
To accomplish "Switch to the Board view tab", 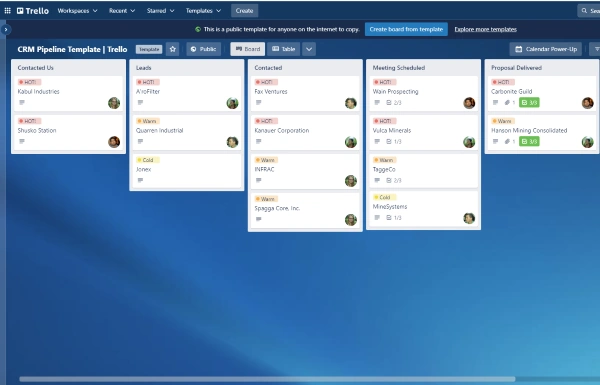I will point(248,49).
